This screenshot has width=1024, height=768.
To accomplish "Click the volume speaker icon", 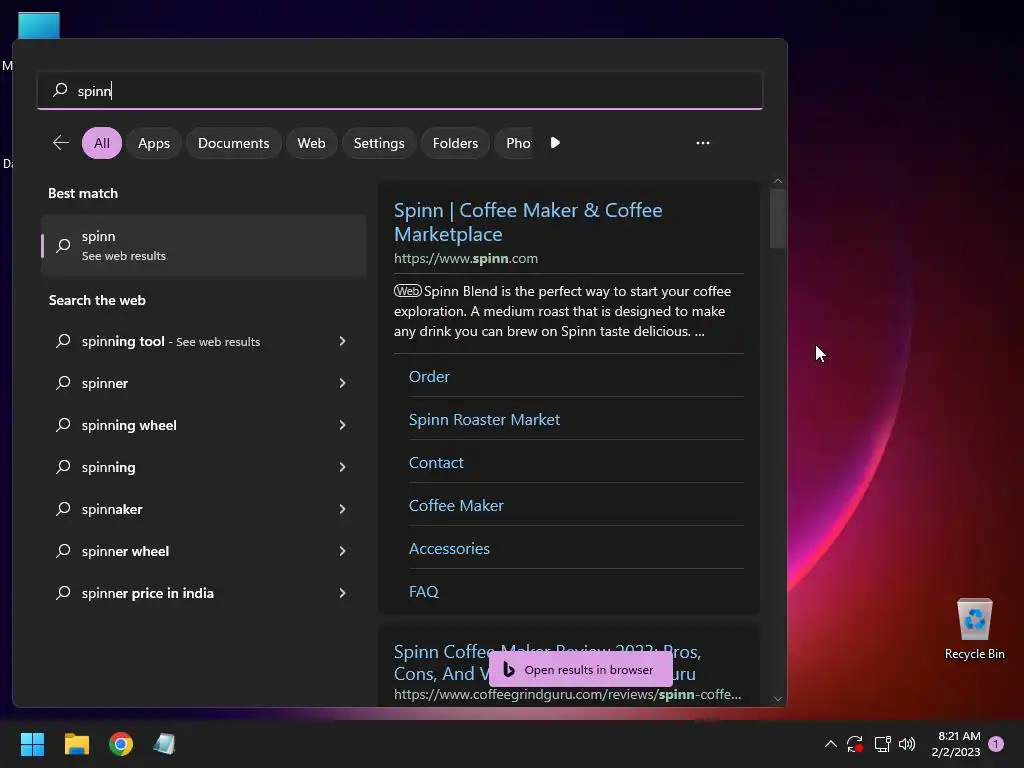I will 907,744.
